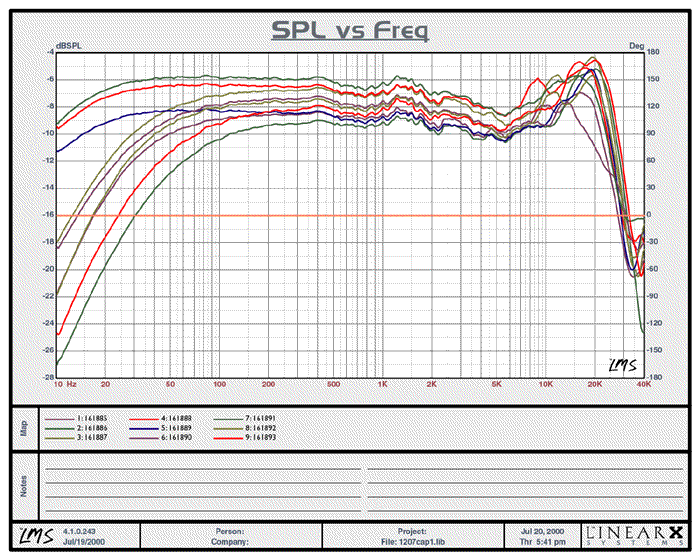The height and width of the screenshot is (560, 700).
Task: Click the '200' frequency axis label
Action: (x=268, y=384)
